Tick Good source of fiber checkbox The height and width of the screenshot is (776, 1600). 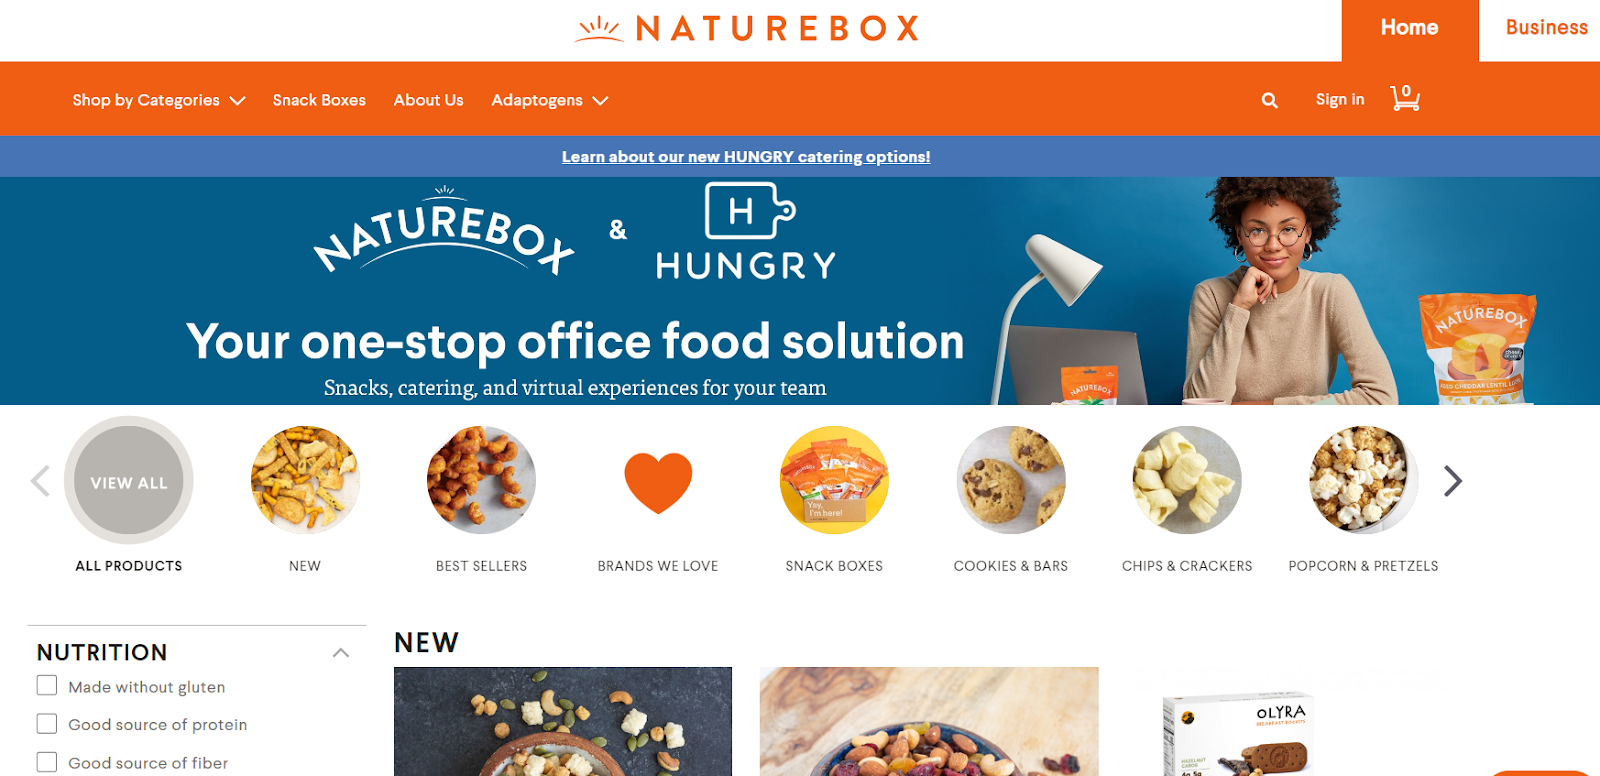(47, 762)
